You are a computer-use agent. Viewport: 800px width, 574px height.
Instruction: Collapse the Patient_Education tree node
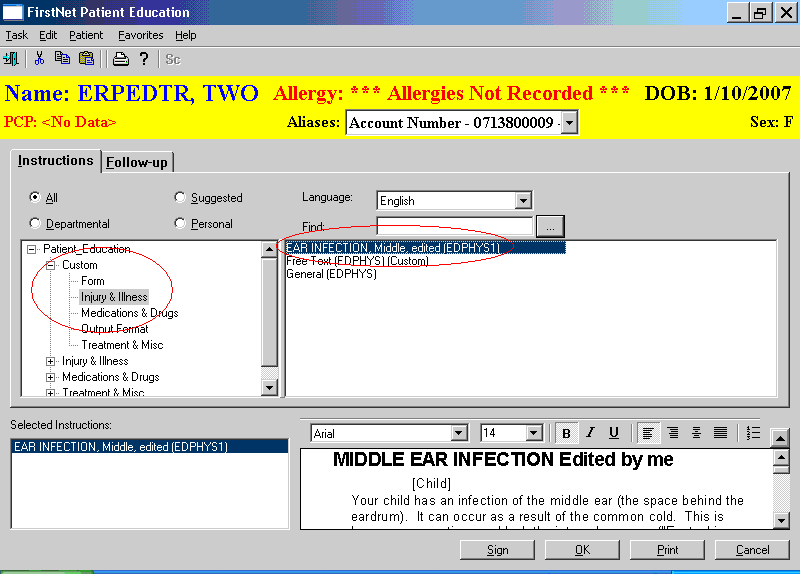pos(32,249)
